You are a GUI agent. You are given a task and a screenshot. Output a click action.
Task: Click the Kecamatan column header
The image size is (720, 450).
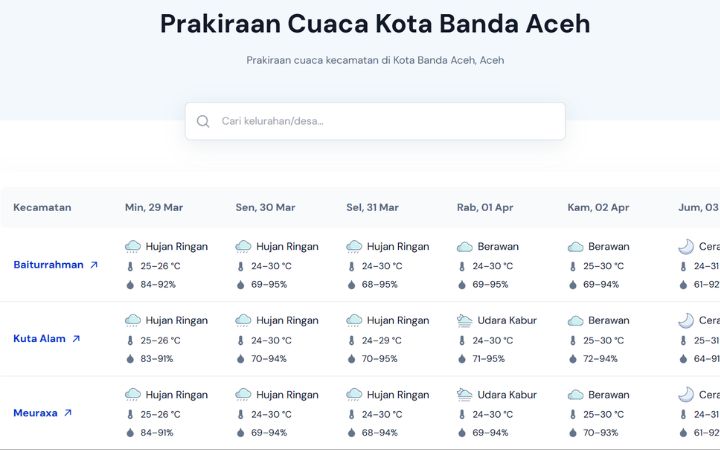[x=42, y=208]
